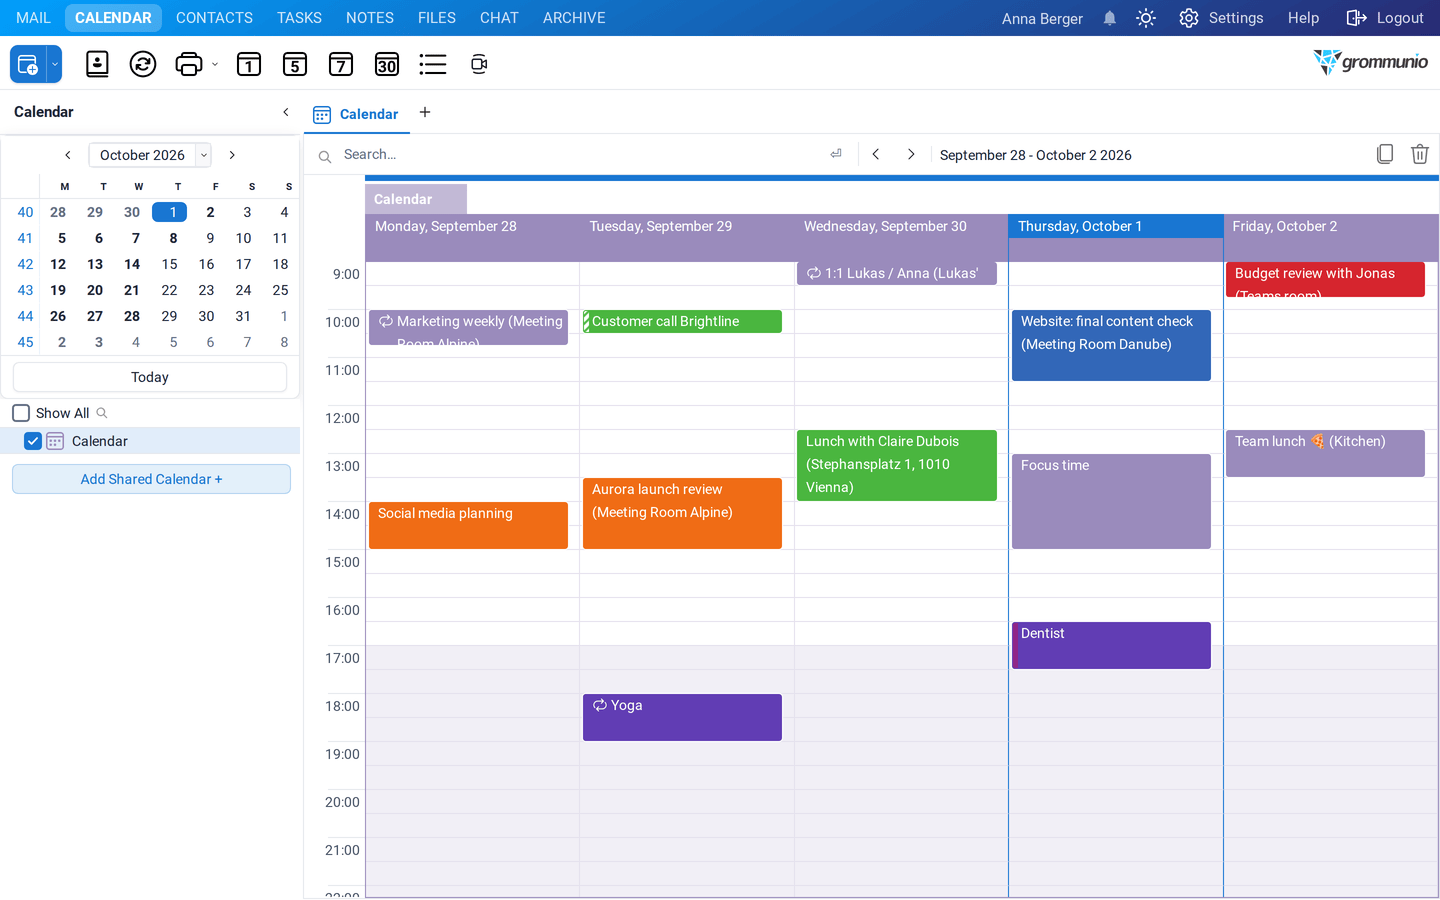This screenshot has height=900, width=1440.
Task: Collapse the Calendar side panel
Action: pos(286,112)
